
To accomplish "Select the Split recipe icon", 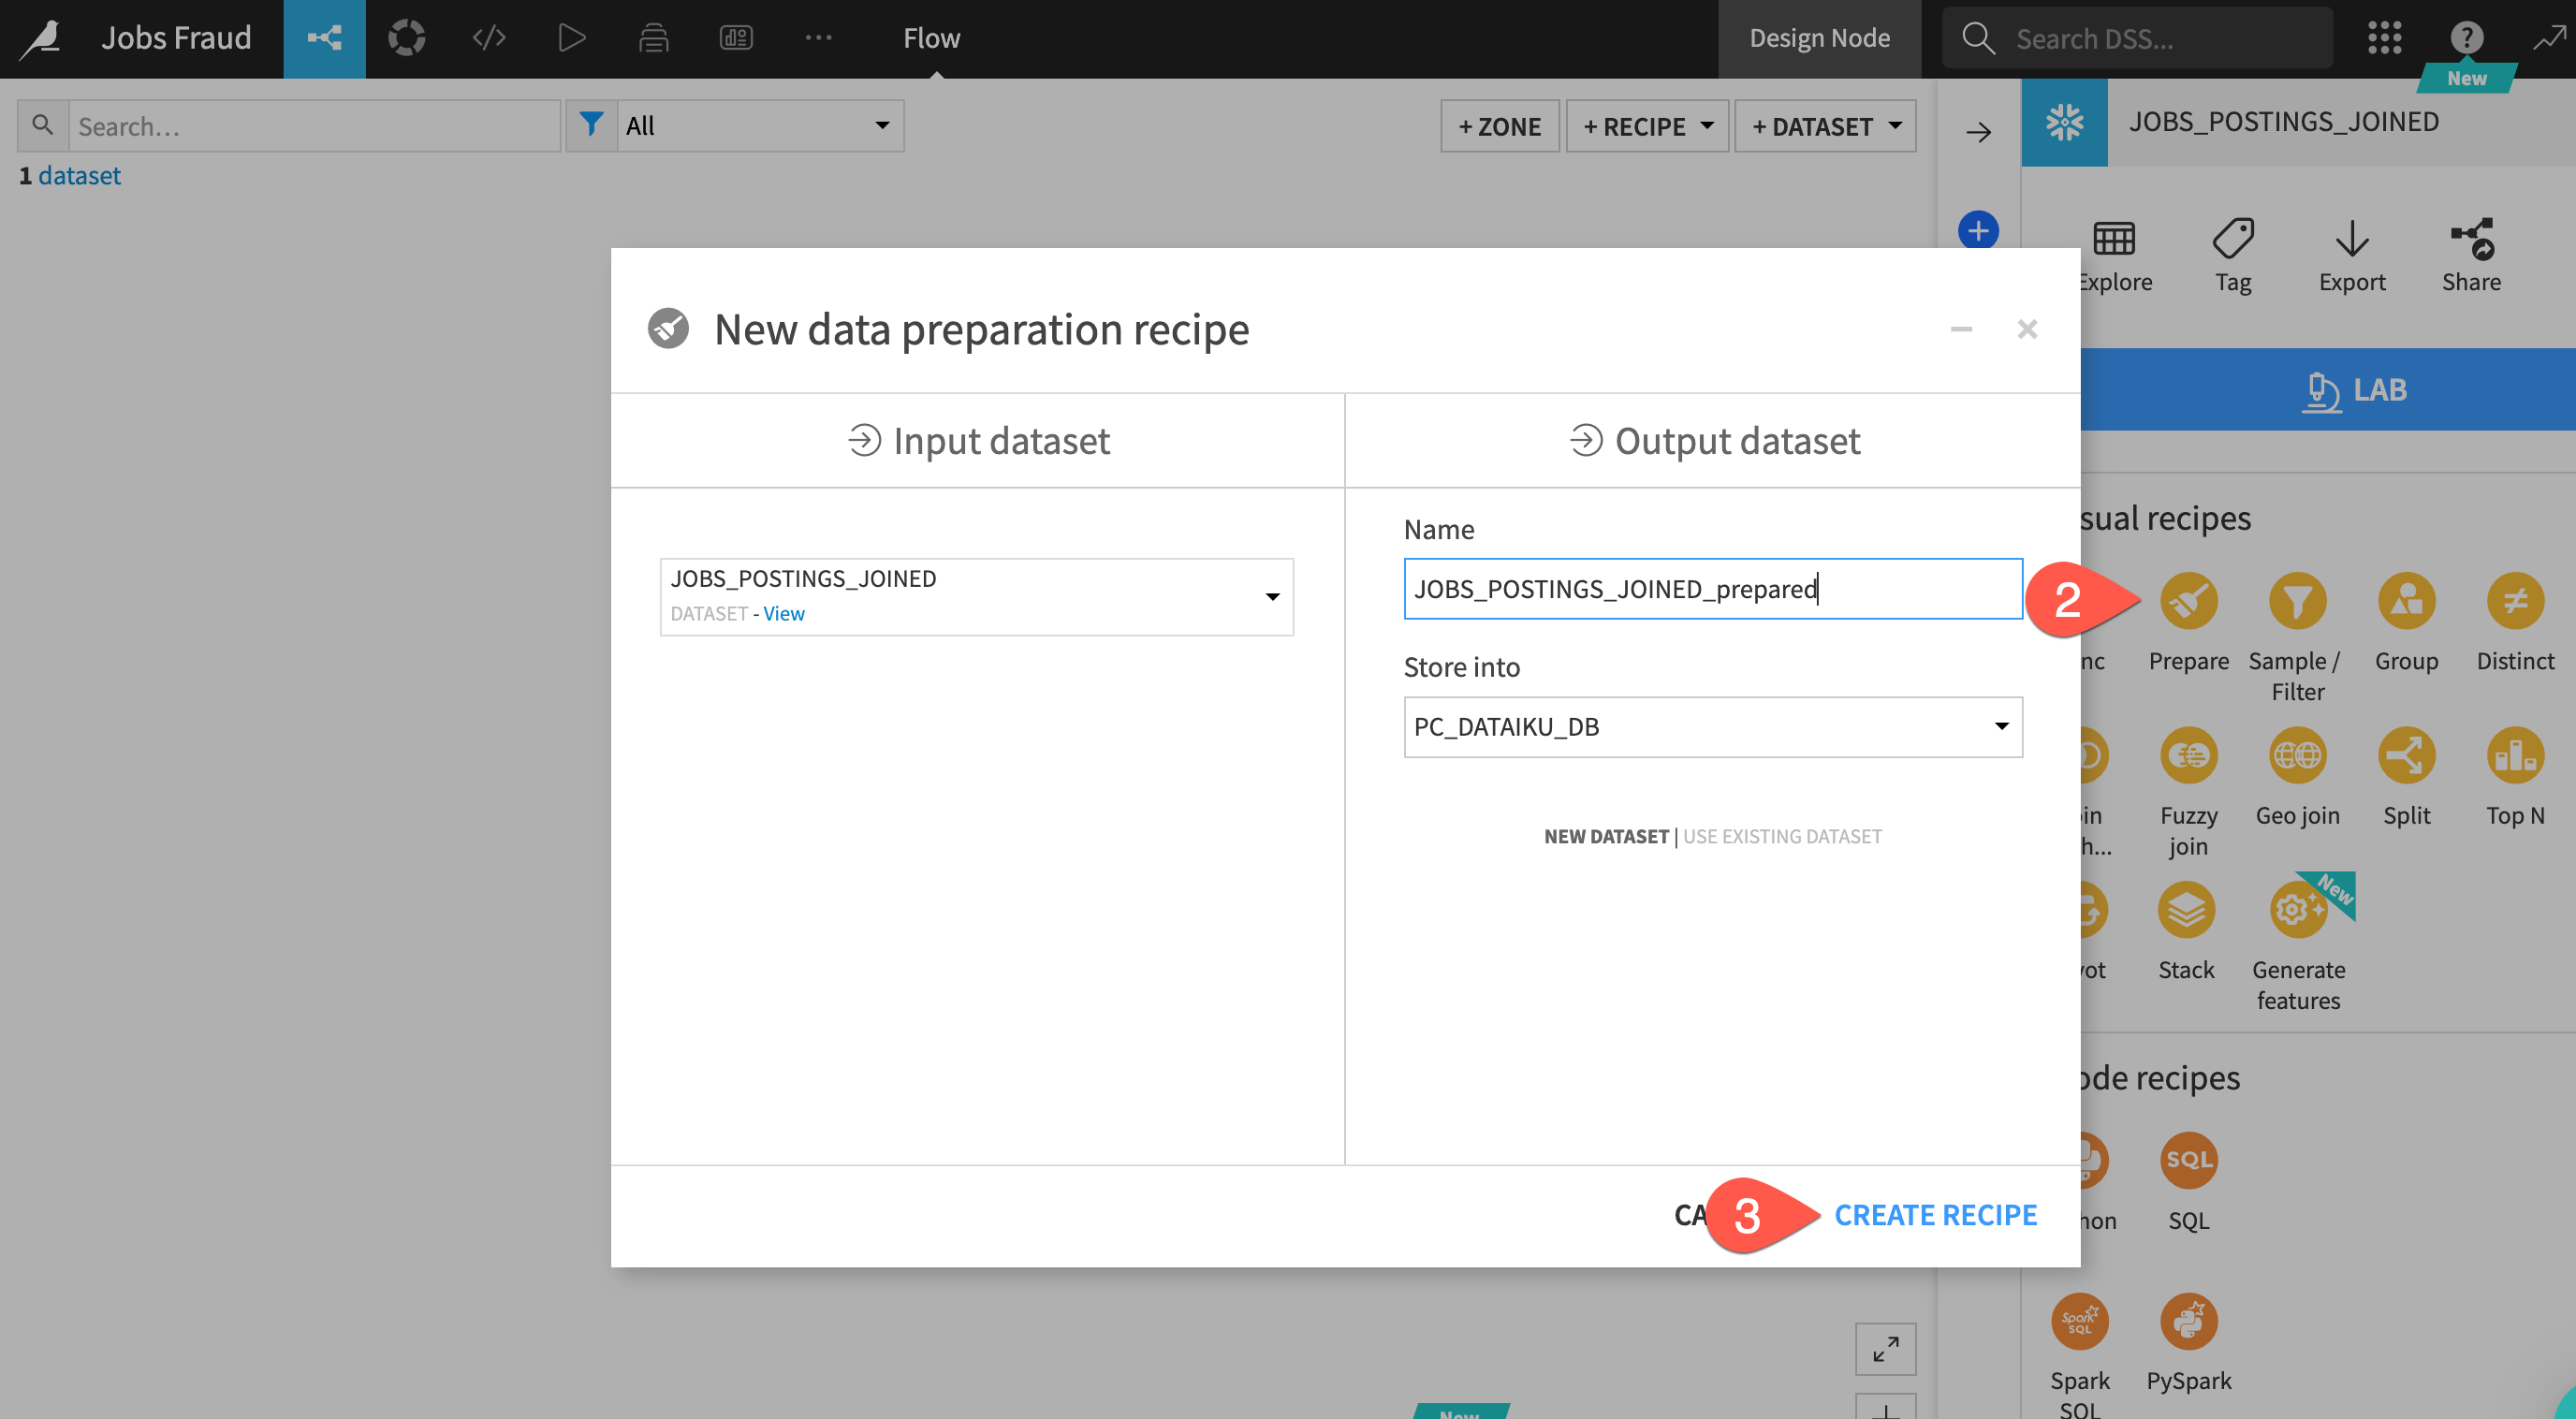I will tap(2406, 756).
